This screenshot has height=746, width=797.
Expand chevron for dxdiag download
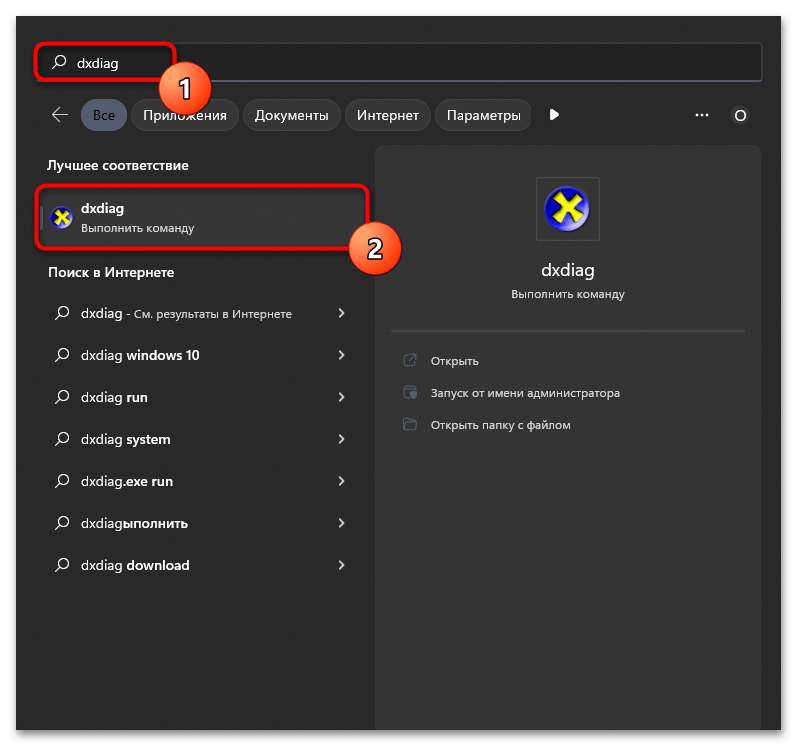pyautogui.click(x=341, y=565)
